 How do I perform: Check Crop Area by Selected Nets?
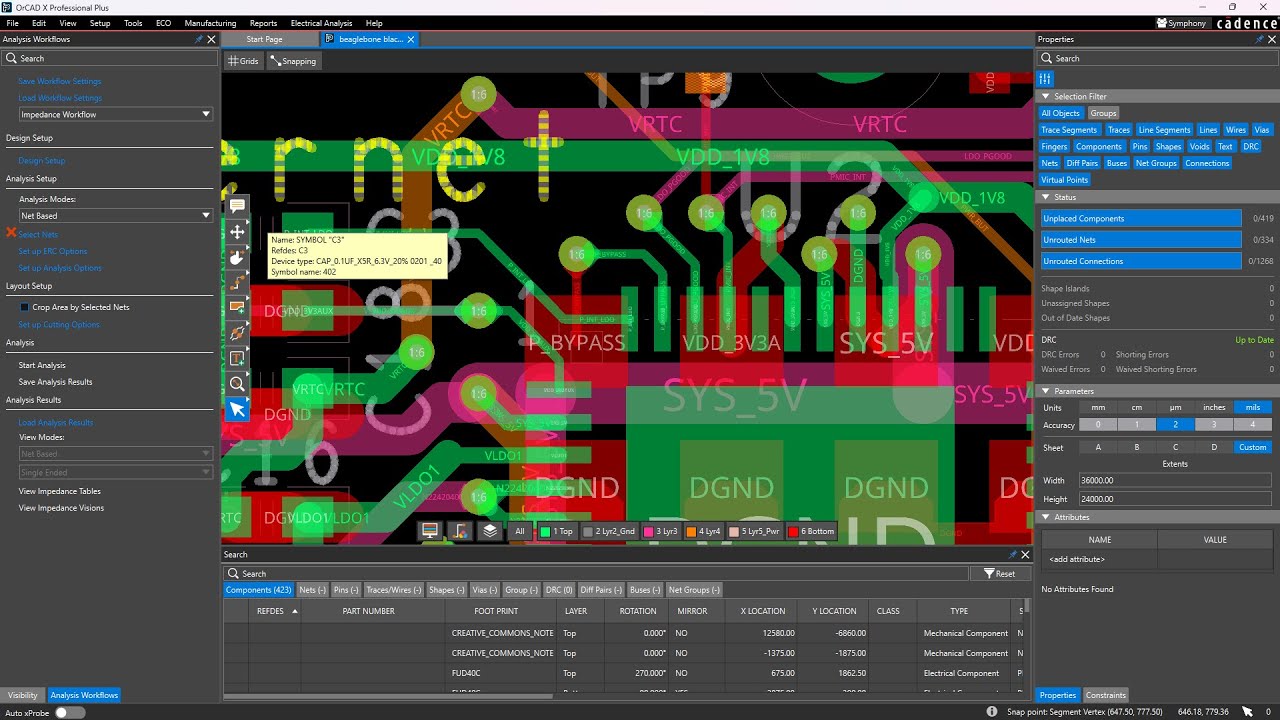pos(25,307)
